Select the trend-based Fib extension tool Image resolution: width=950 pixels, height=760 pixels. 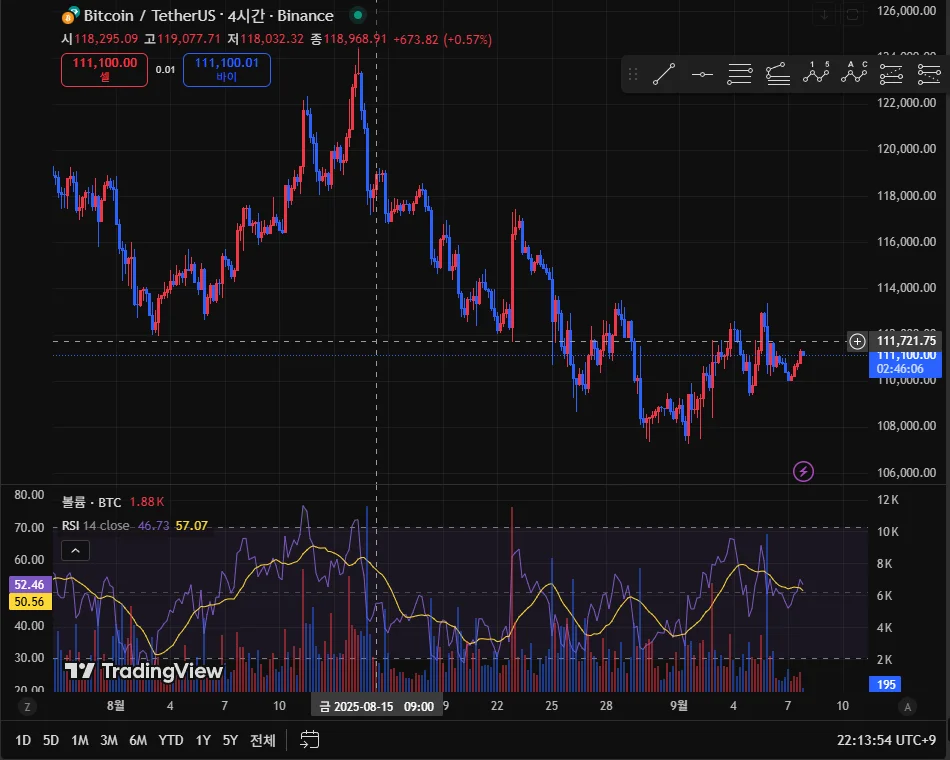[x=778, y=75]
